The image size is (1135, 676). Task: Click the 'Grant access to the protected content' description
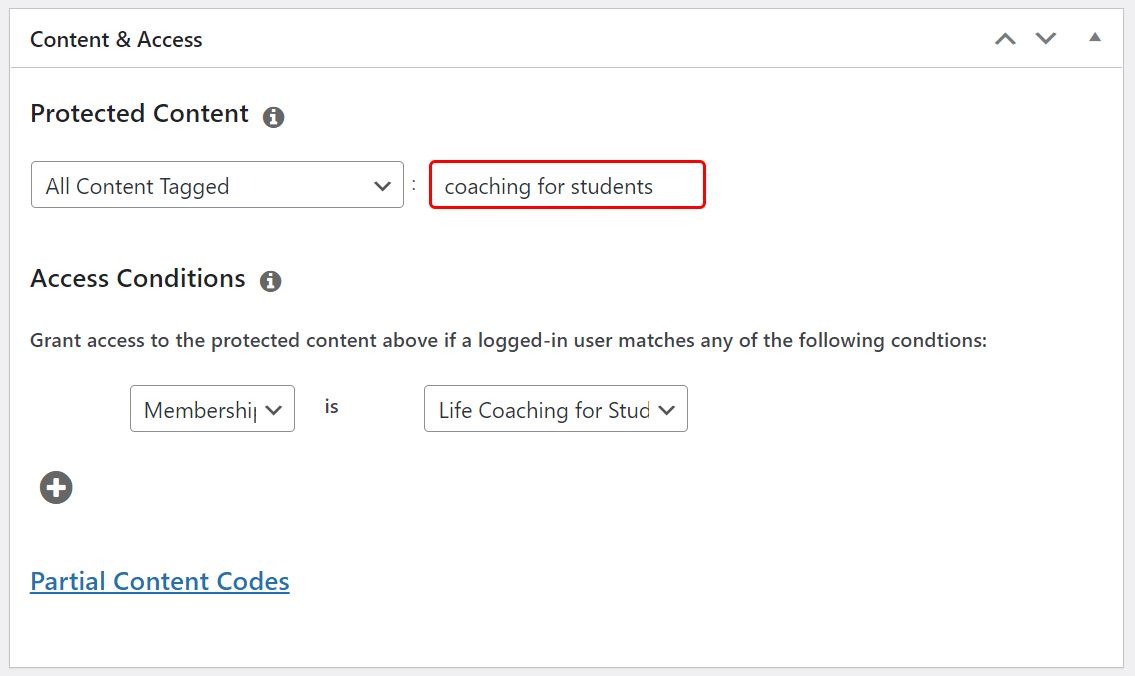[508, 340]
